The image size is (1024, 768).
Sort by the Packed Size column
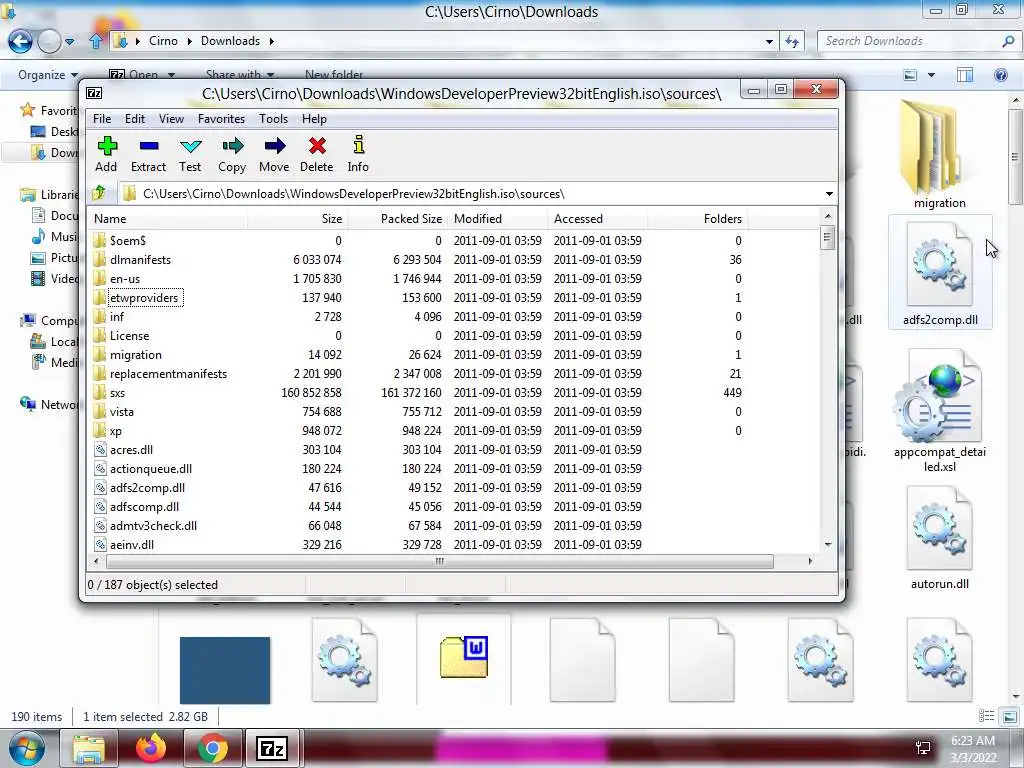(397, 219)
